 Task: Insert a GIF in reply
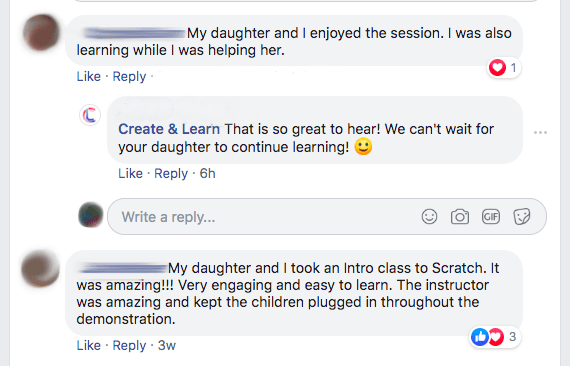click(x=491, y=217)
